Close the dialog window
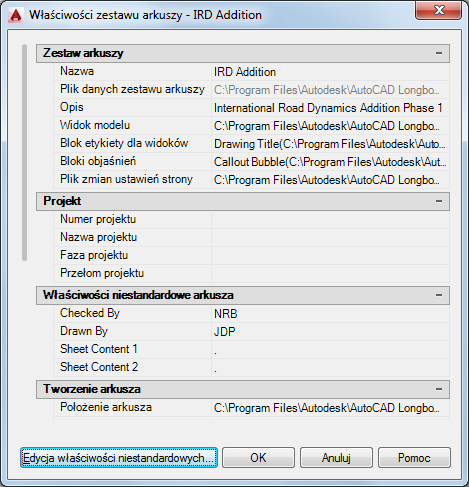 (439, 10)
